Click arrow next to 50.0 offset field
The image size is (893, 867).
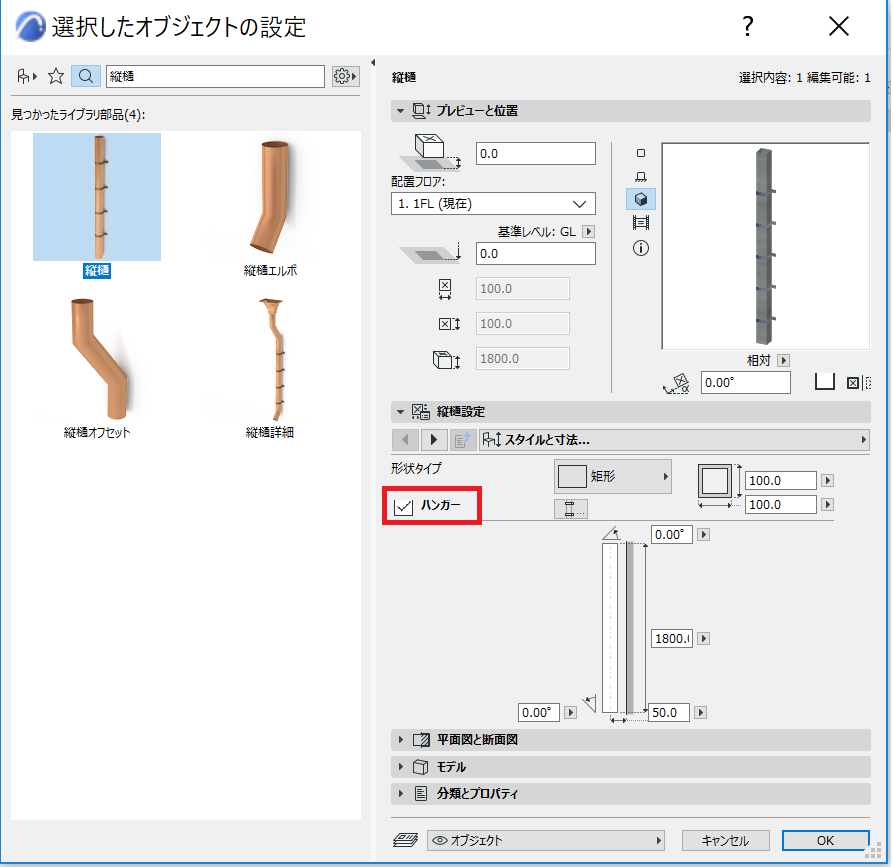(701, 713)
